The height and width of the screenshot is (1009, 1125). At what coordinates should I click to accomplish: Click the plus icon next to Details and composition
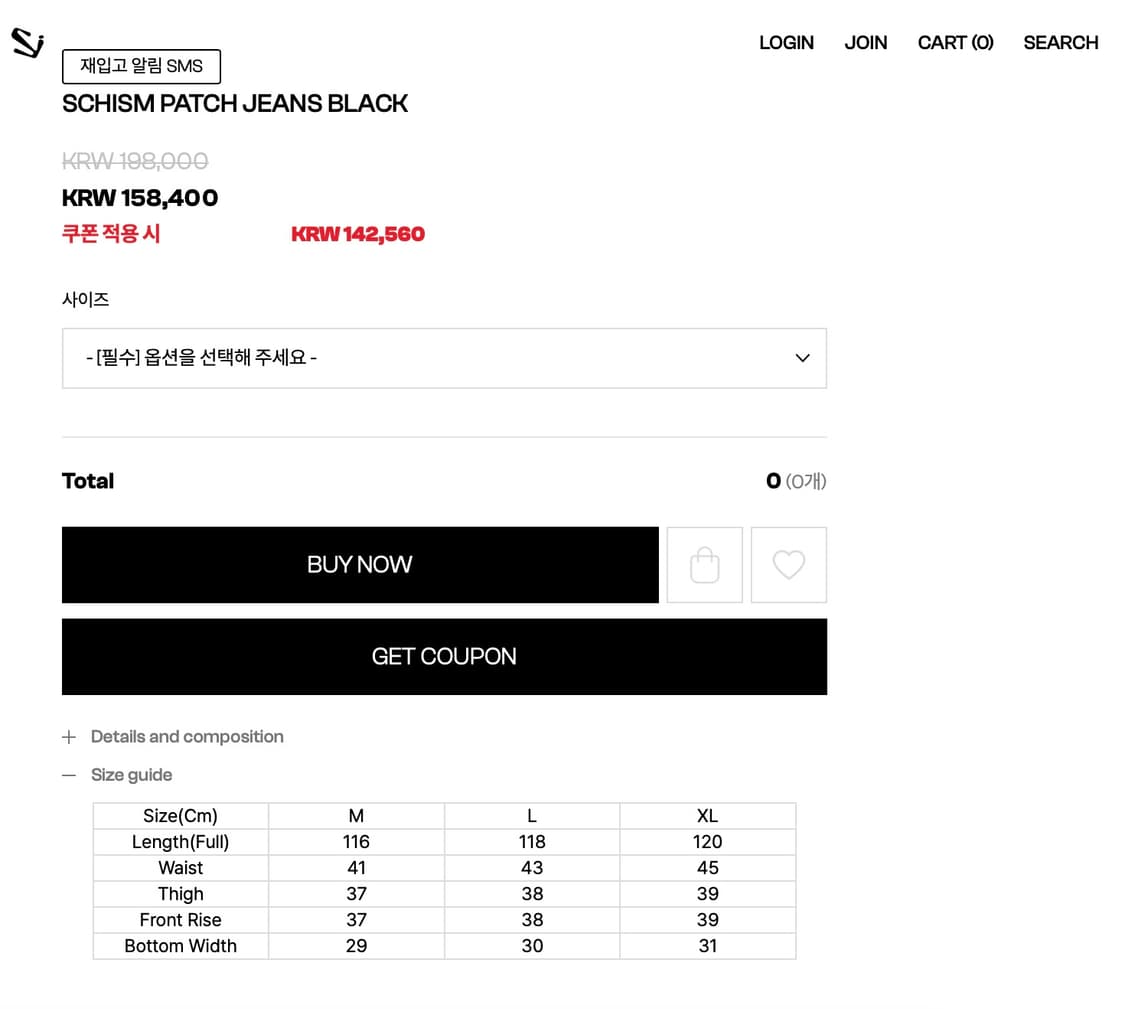[x=68, y=736]
